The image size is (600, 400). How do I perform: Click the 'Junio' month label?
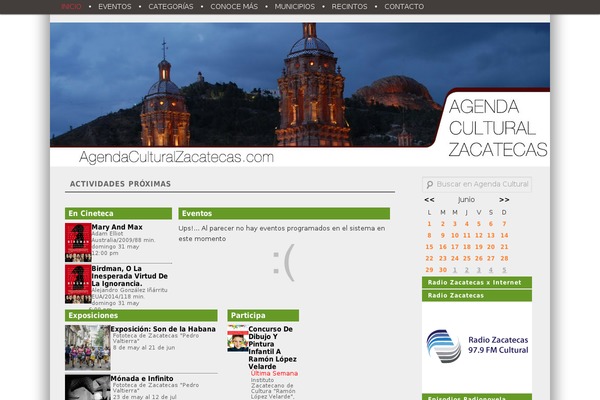click(x=466, y=199)
